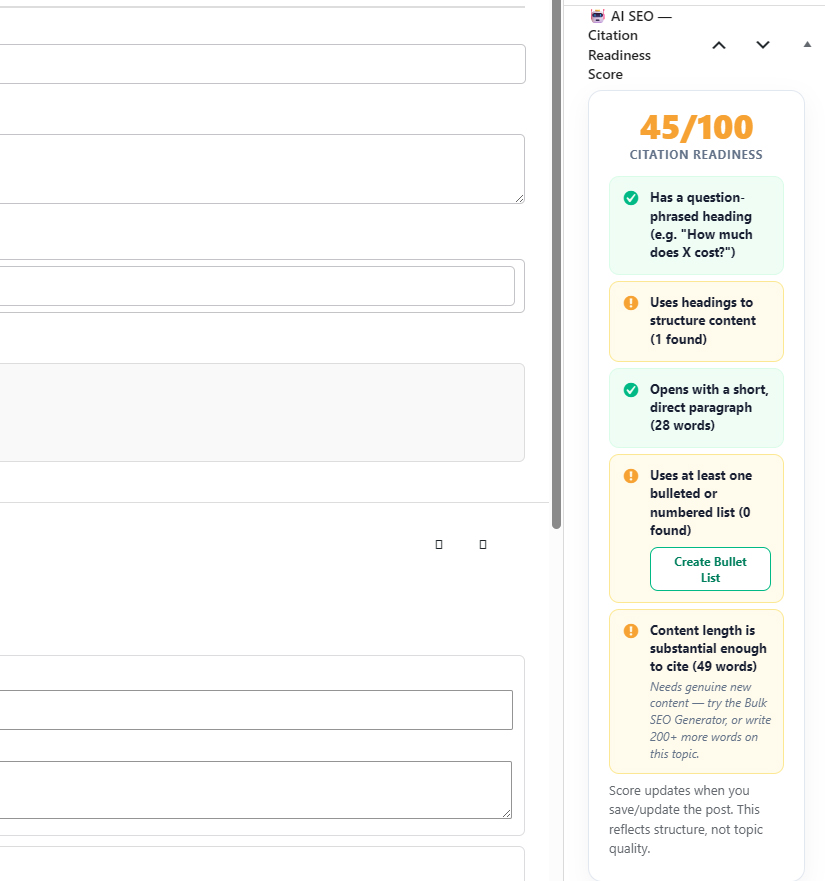
Task: Click green check beside question-phrased heading
Action: coord(631,198)
